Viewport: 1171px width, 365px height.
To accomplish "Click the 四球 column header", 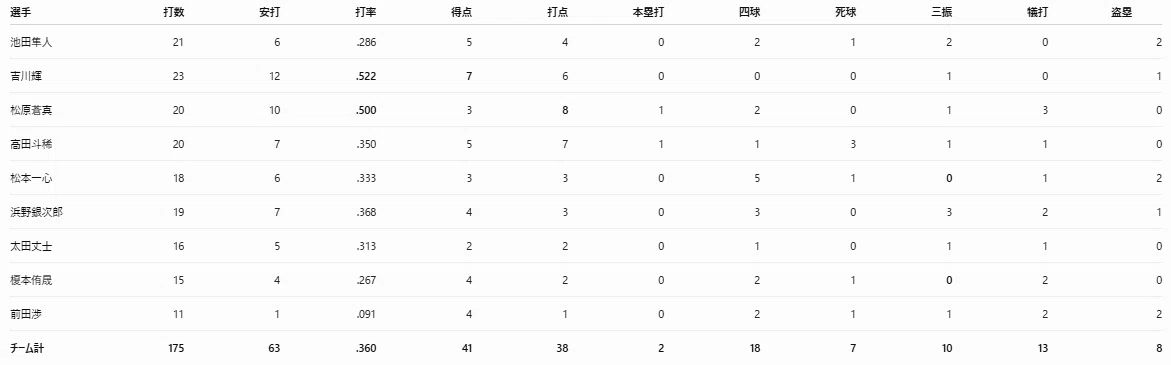I will [x=750, y=12].
